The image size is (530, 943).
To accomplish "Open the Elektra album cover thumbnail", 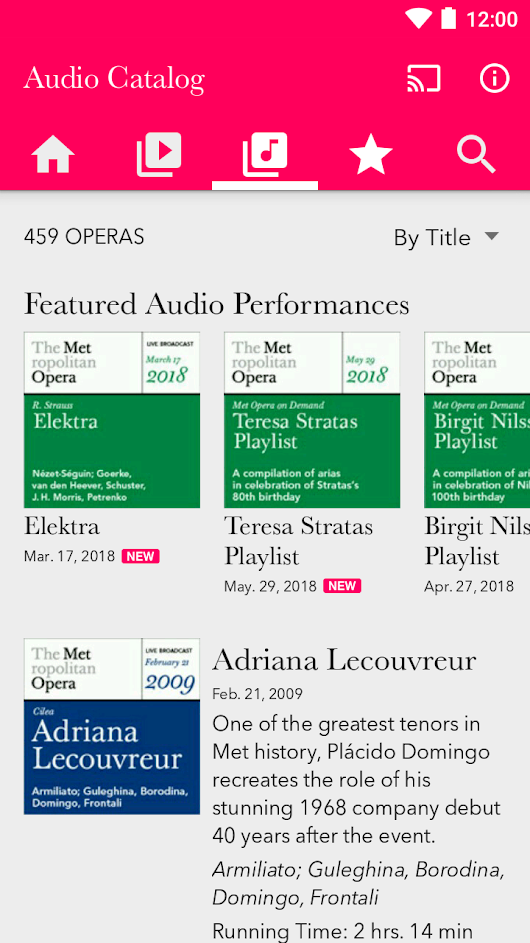I will (112, 420).
